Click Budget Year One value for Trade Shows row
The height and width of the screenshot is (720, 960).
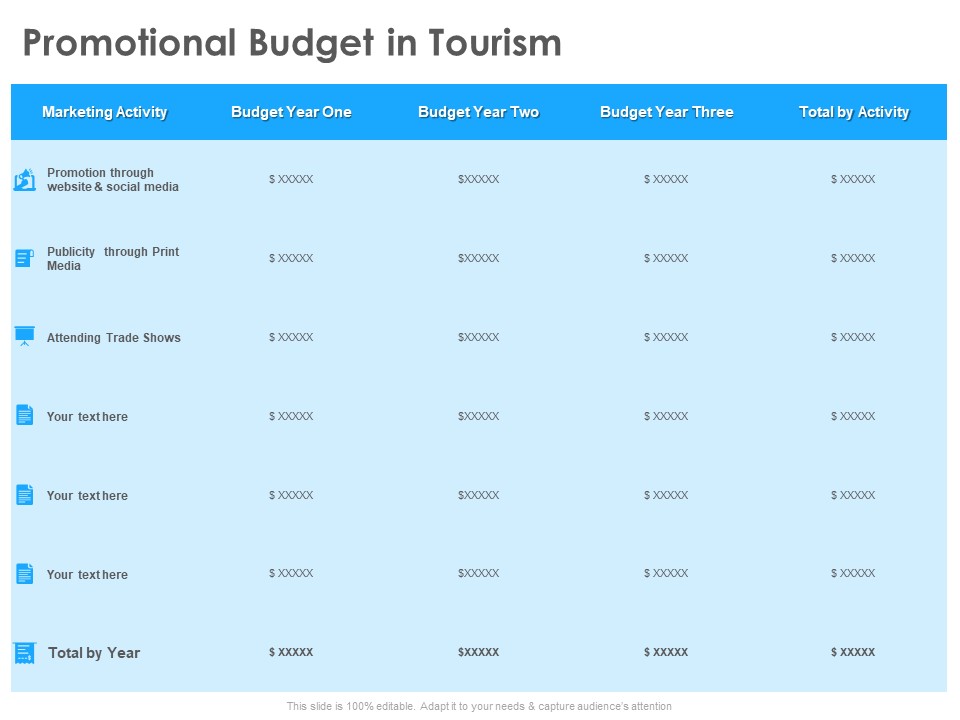pos(291,337)
